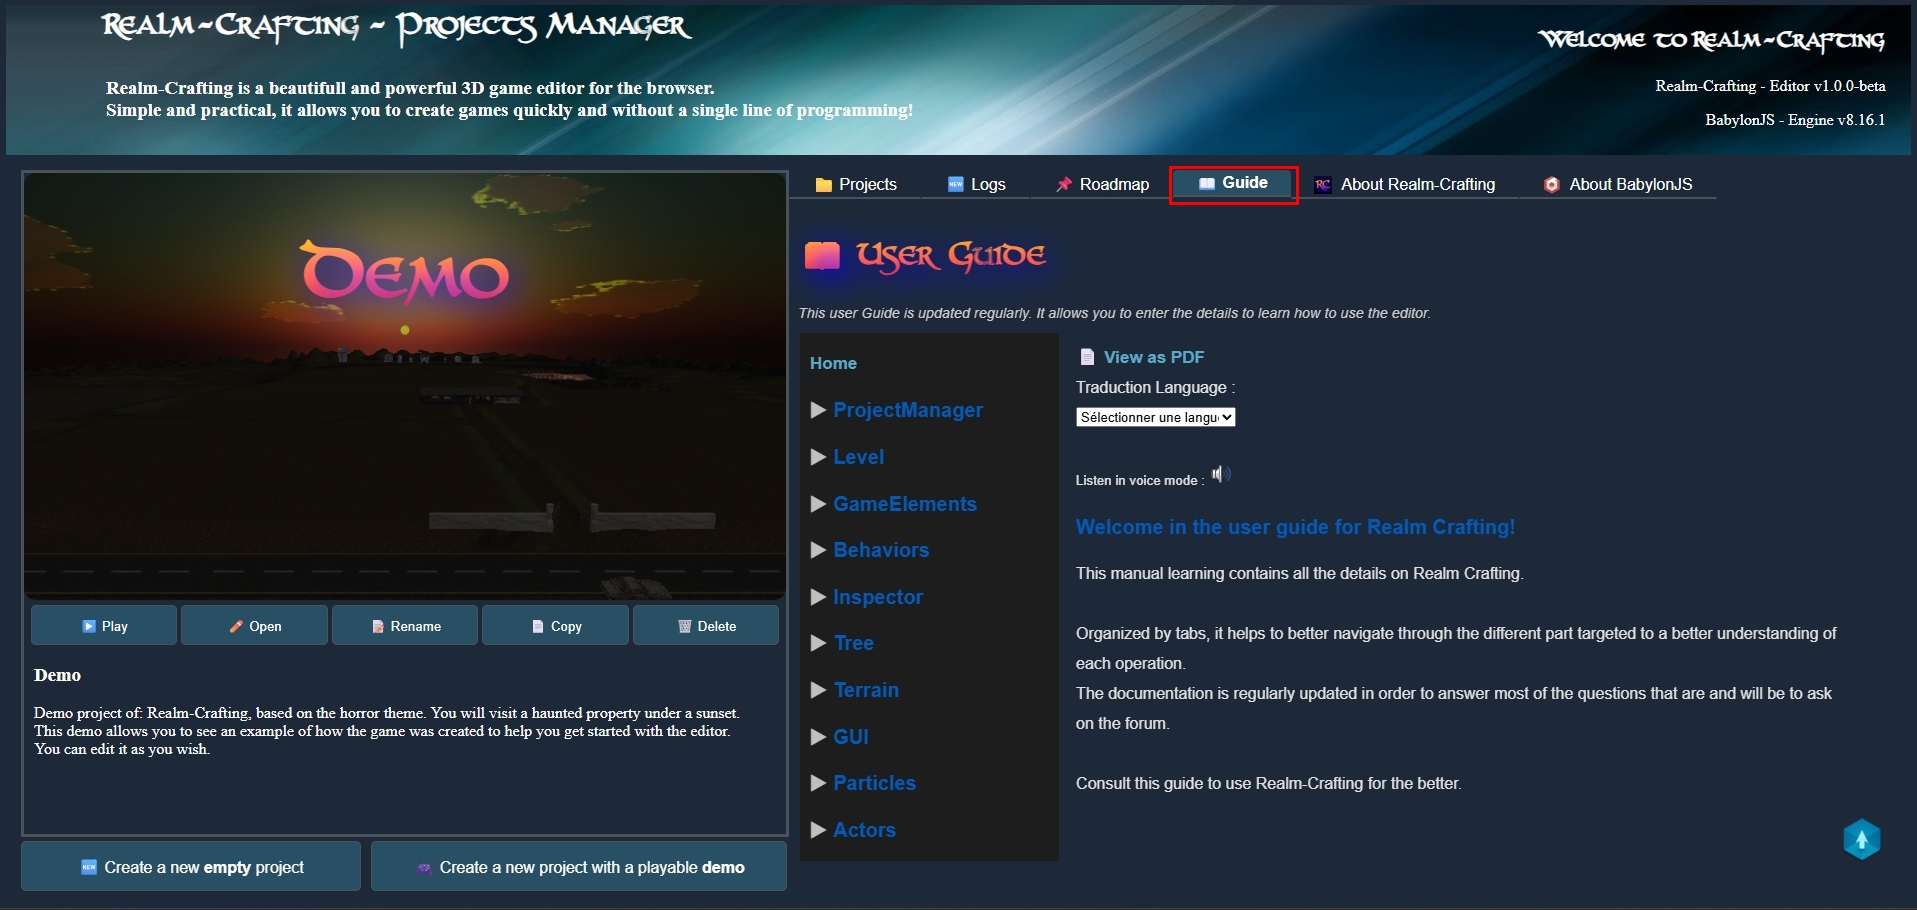1917x910 pixels.
Task: Select the Guide tab
Action: click(1233, 184)
